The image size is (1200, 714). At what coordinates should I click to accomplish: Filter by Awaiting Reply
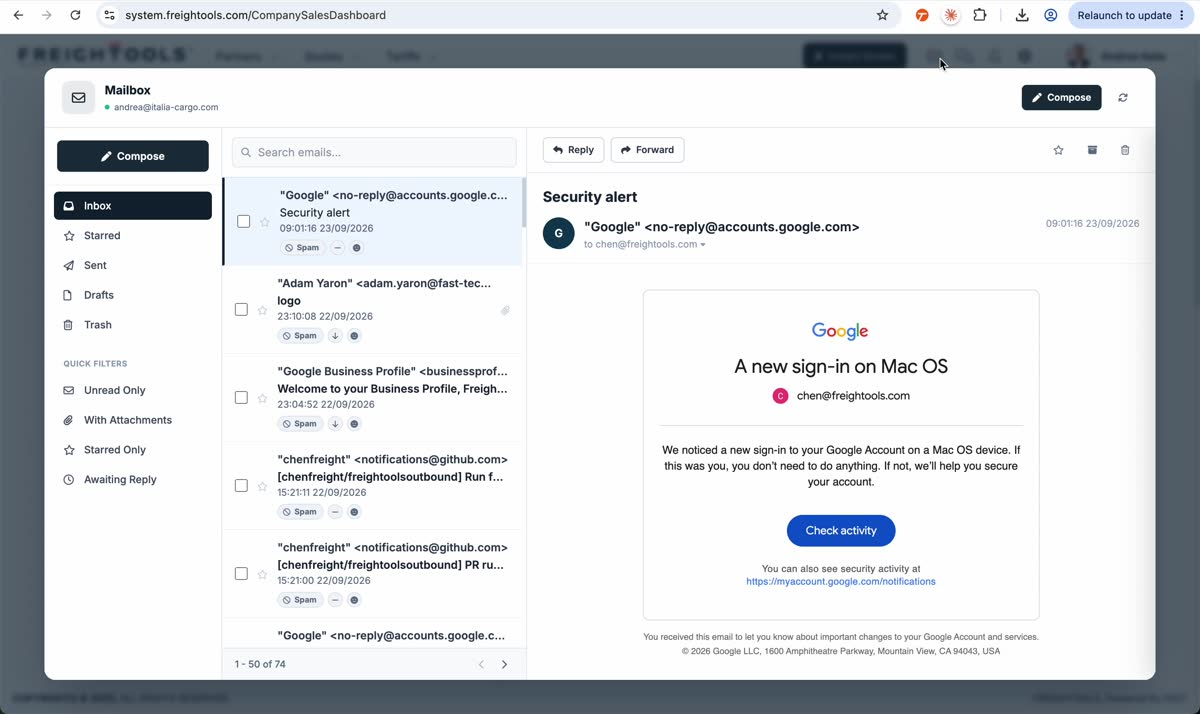(133, 480)
